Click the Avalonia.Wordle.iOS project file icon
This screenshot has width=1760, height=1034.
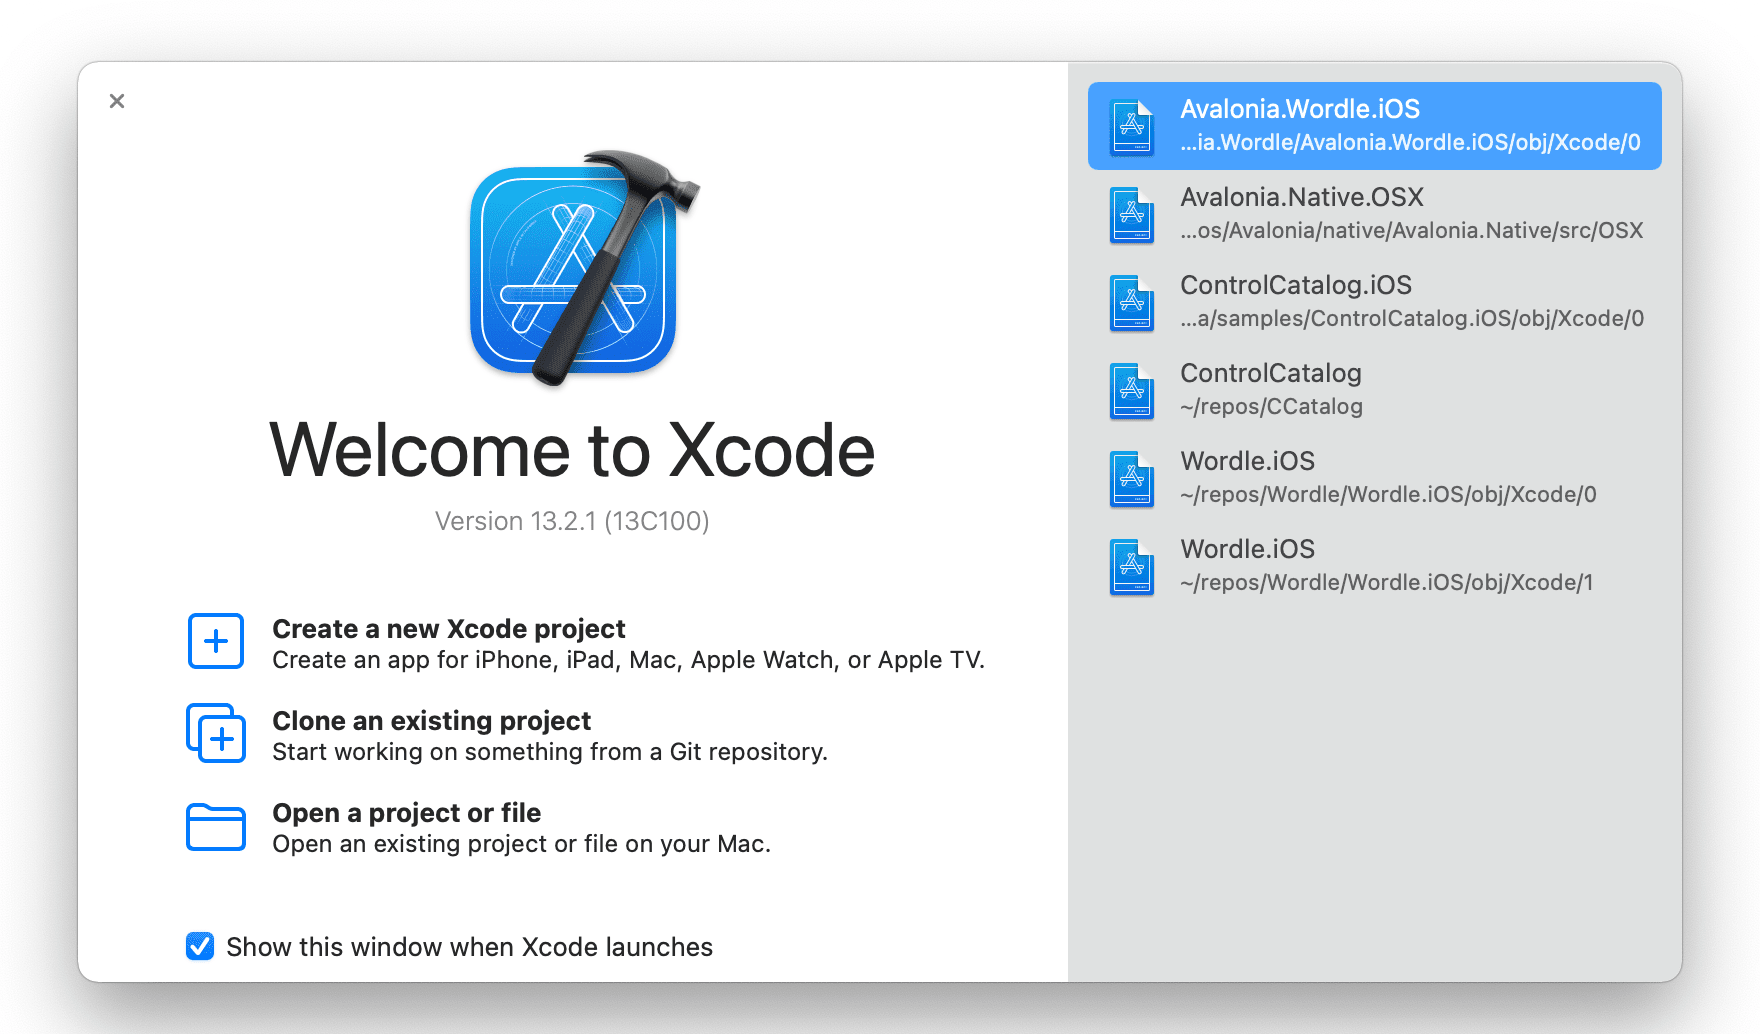pos(1132,126)
